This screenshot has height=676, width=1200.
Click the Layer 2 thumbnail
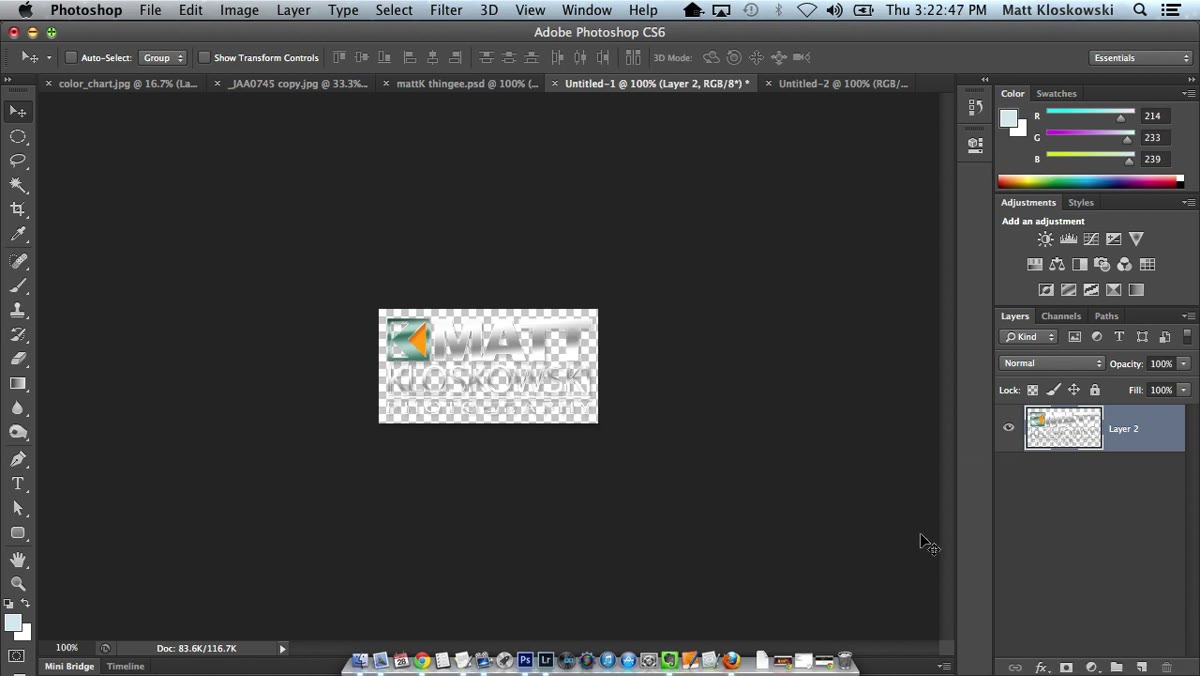pos(1064,428)
